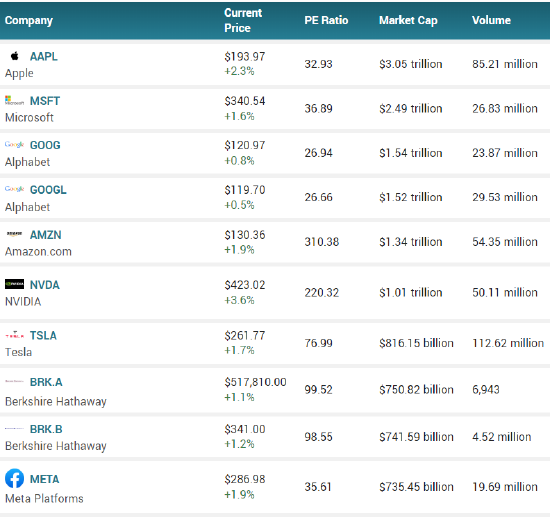This screenshot has height=520, width=550.
Task: Click the $2.49 trillion market cap
Action: click(411, 109)
